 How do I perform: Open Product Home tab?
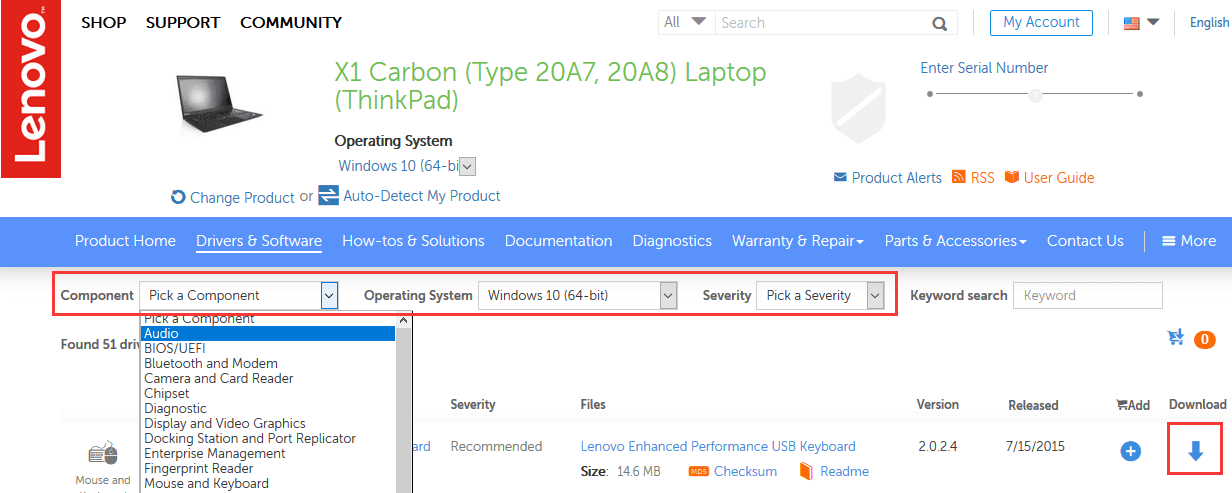(125, 241)
